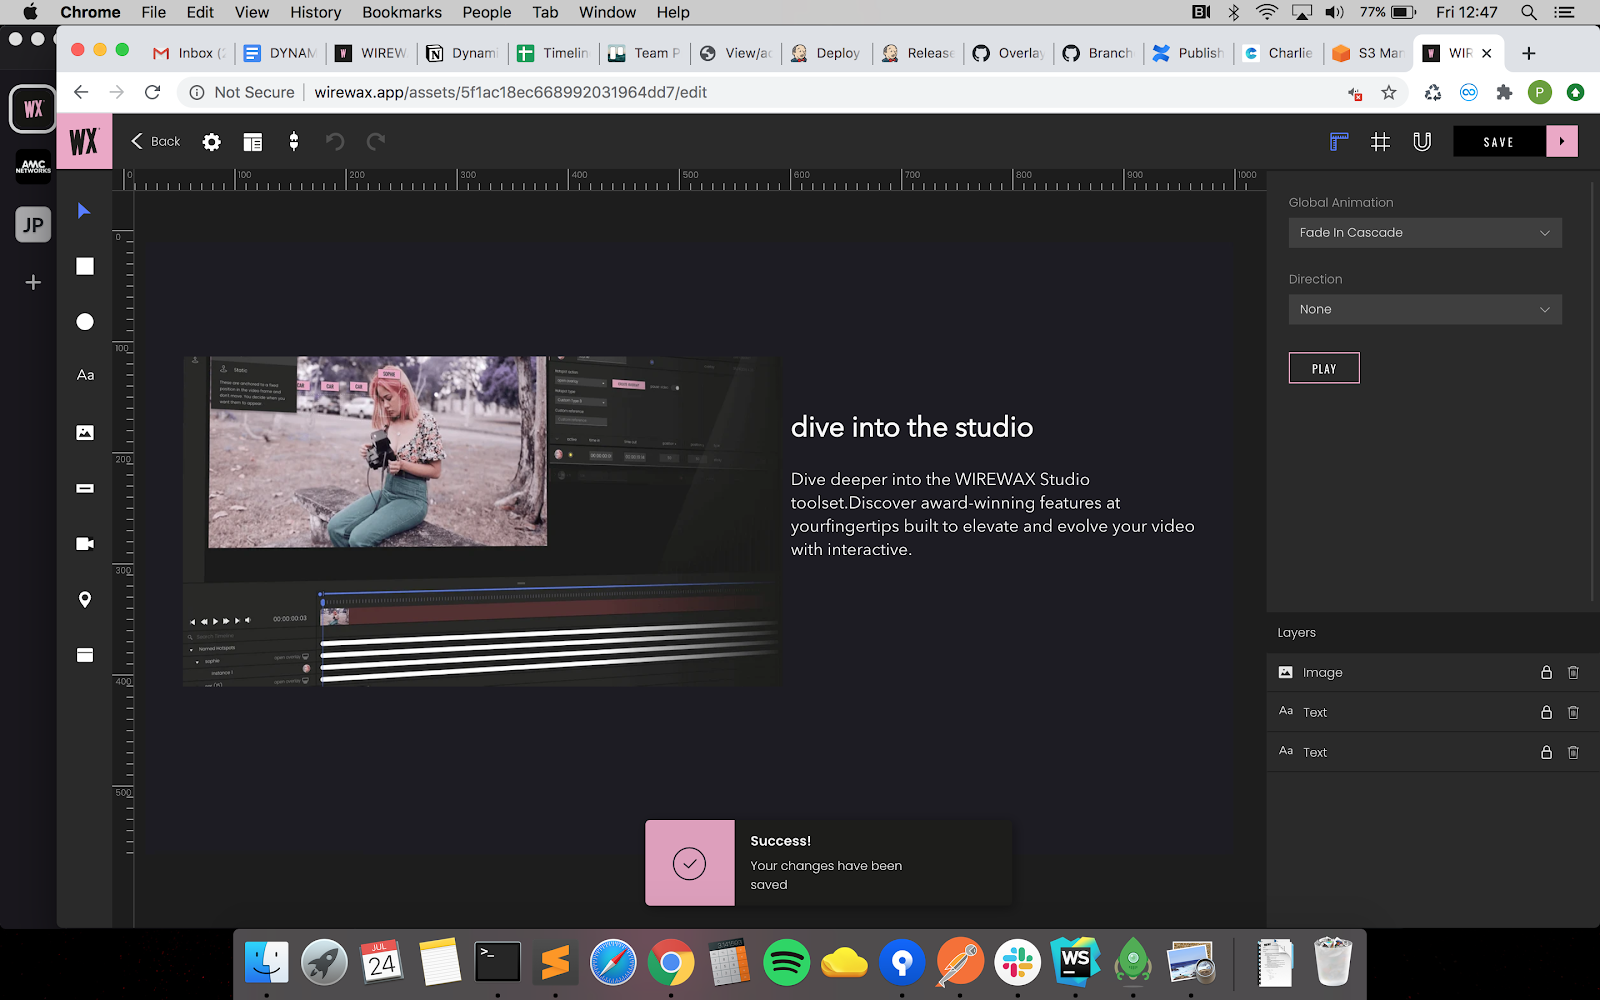Select the video camera tool
This screenshot has height=1000, width=1600.
tap(85, 544)
